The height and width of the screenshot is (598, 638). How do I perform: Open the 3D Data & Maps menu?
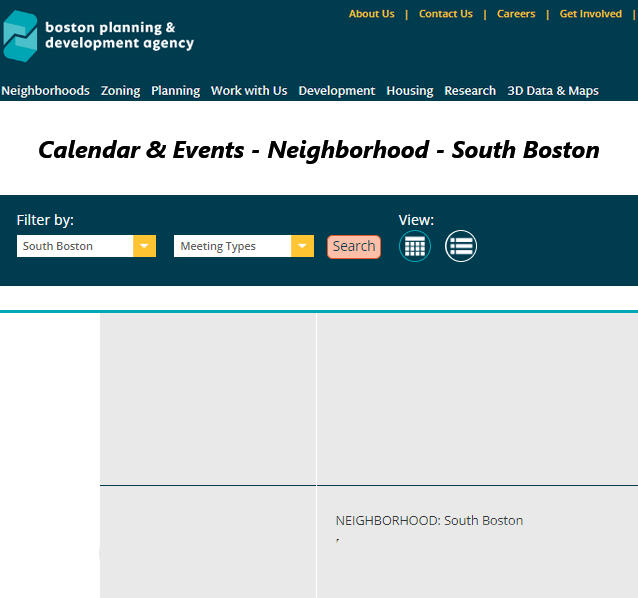(x=553, y=90)
